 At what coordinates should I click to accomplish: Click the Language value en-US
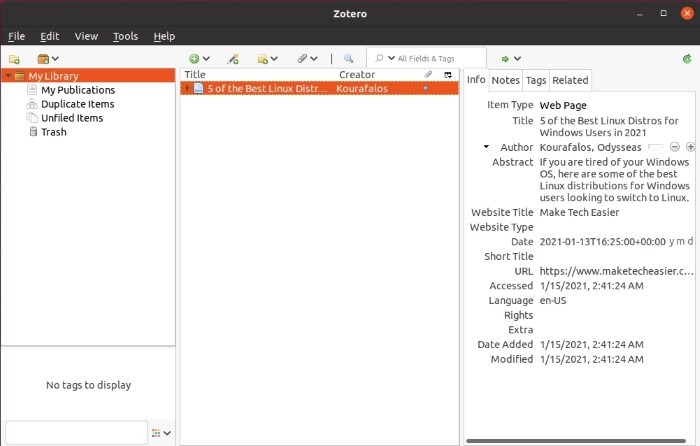coord(553,300)
